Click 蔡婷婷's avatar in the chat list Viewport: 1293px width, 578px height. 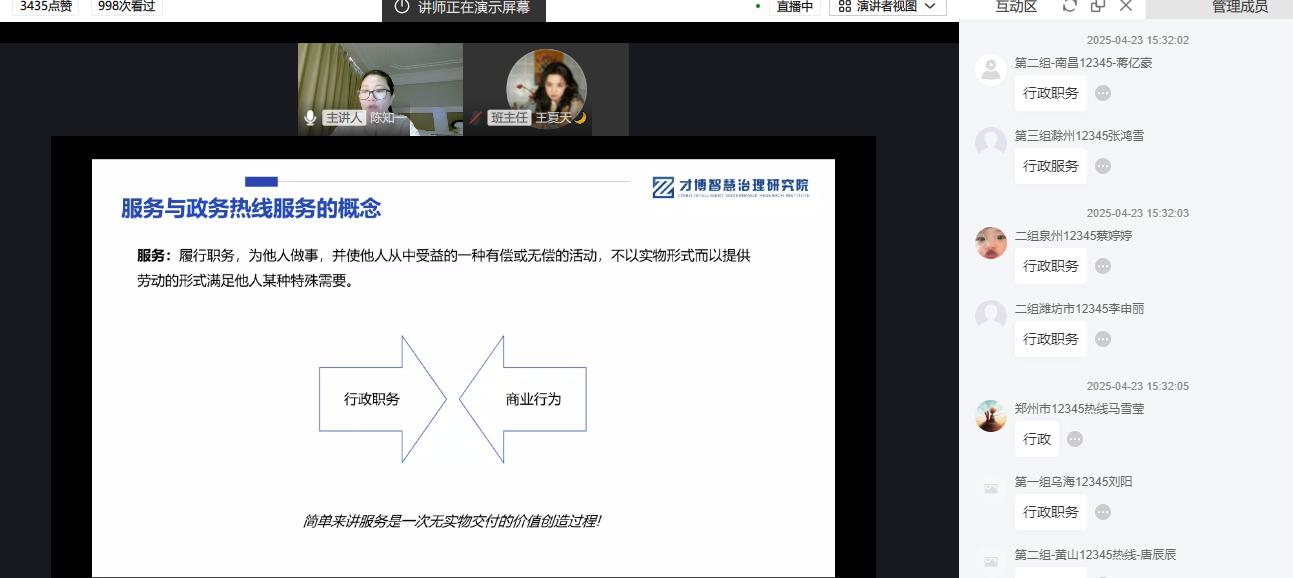point(991,243)
